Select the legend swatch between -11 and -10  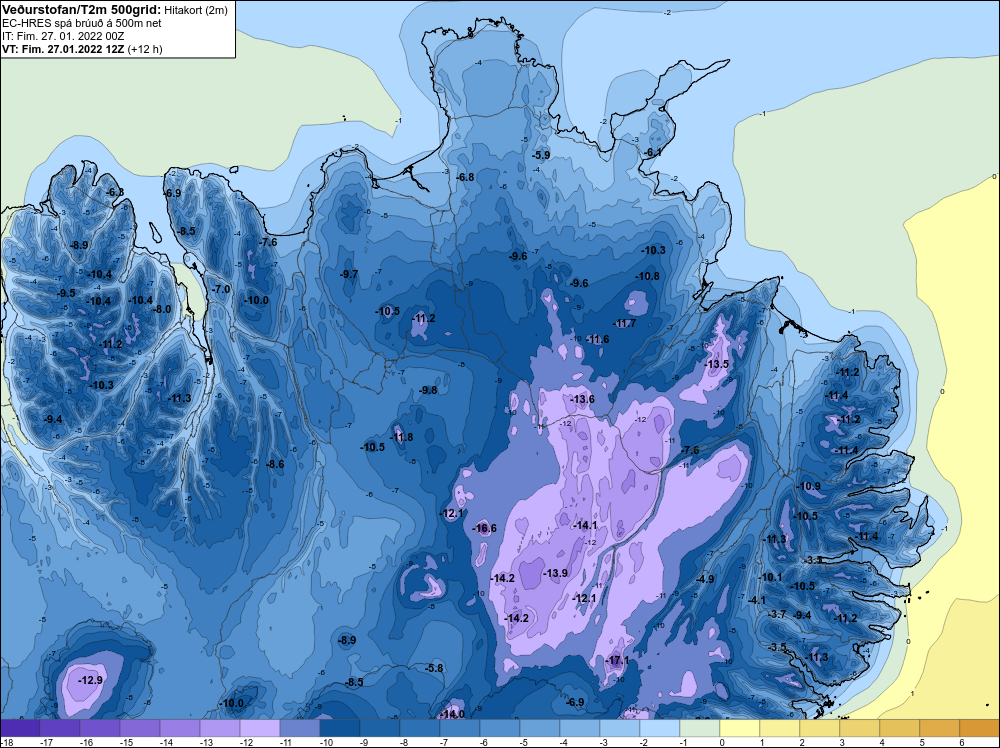click(x=300, y=728)
